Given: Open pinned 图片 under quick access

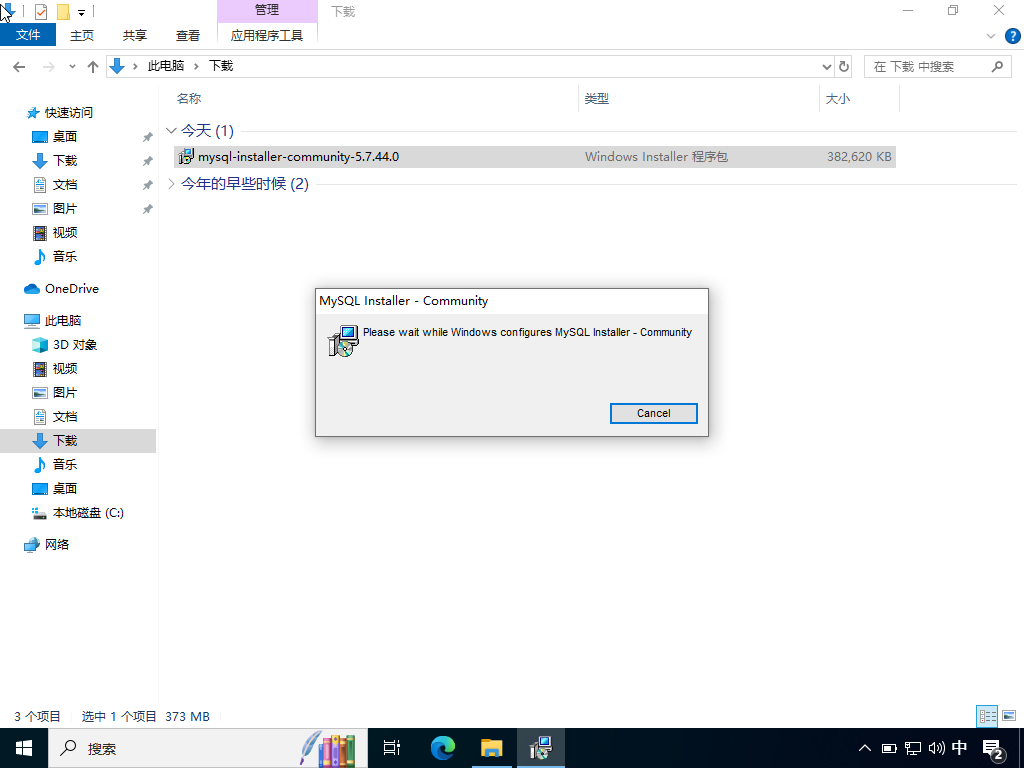Looking at the screenshot, I should pyautogui.click(x=65, y=209).
